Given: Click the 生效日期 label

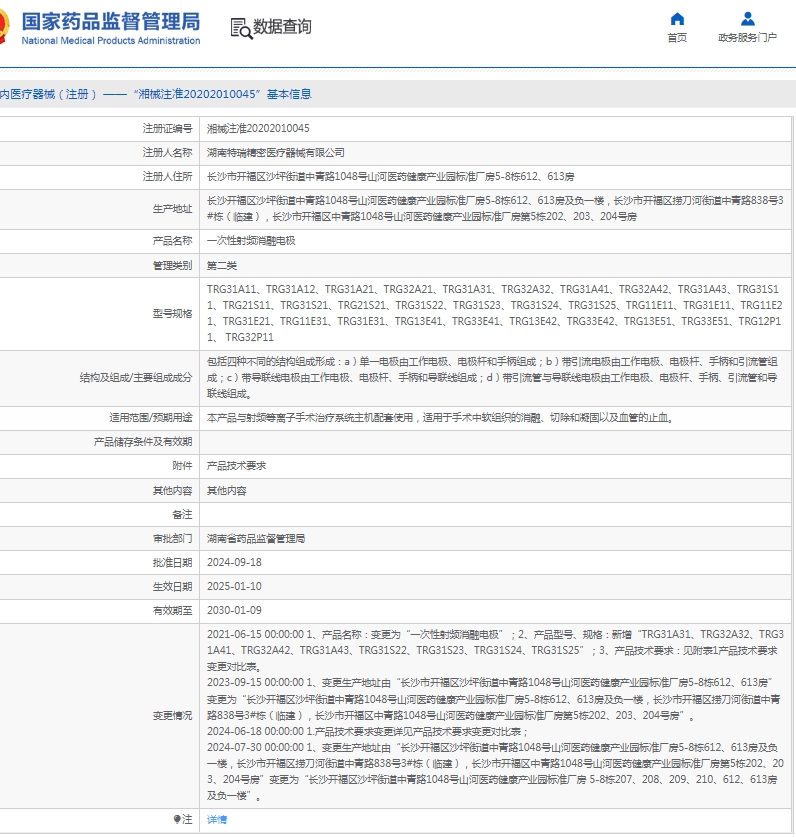Looking at the screenshot, I should click(172, 587).
